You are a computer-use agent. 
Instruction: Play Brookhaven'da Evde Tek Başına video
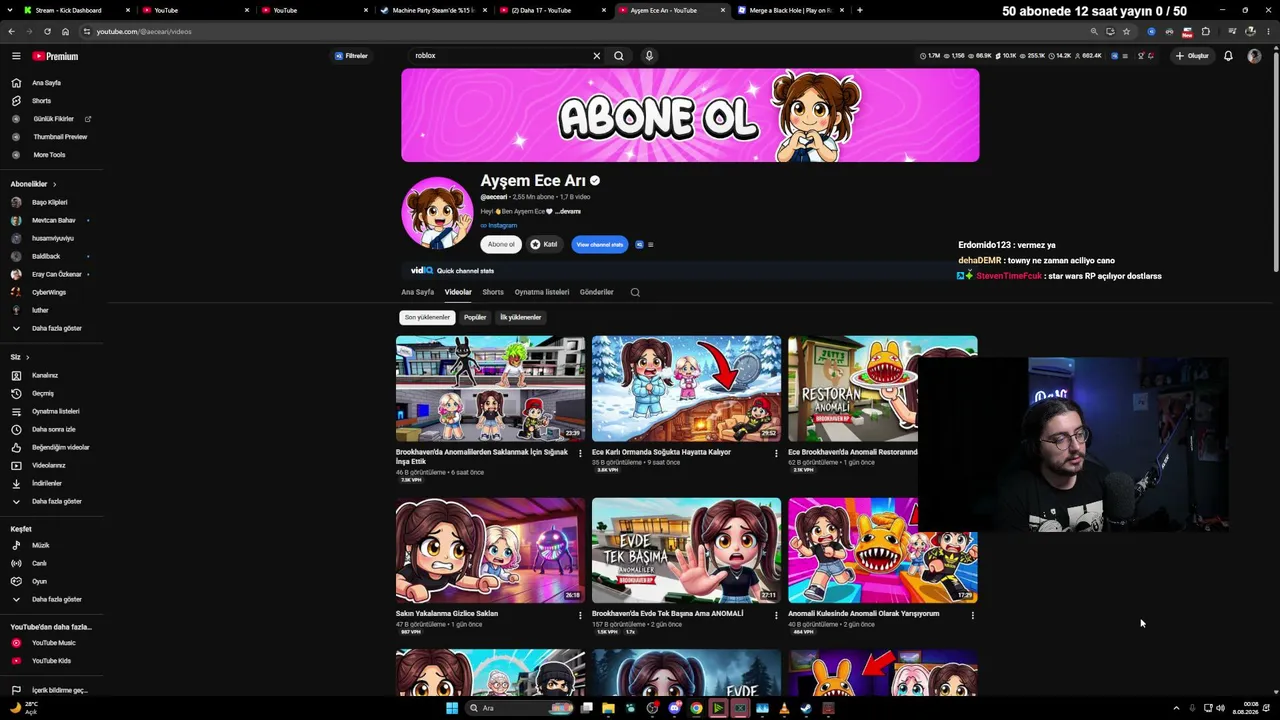tap(686, 551)
